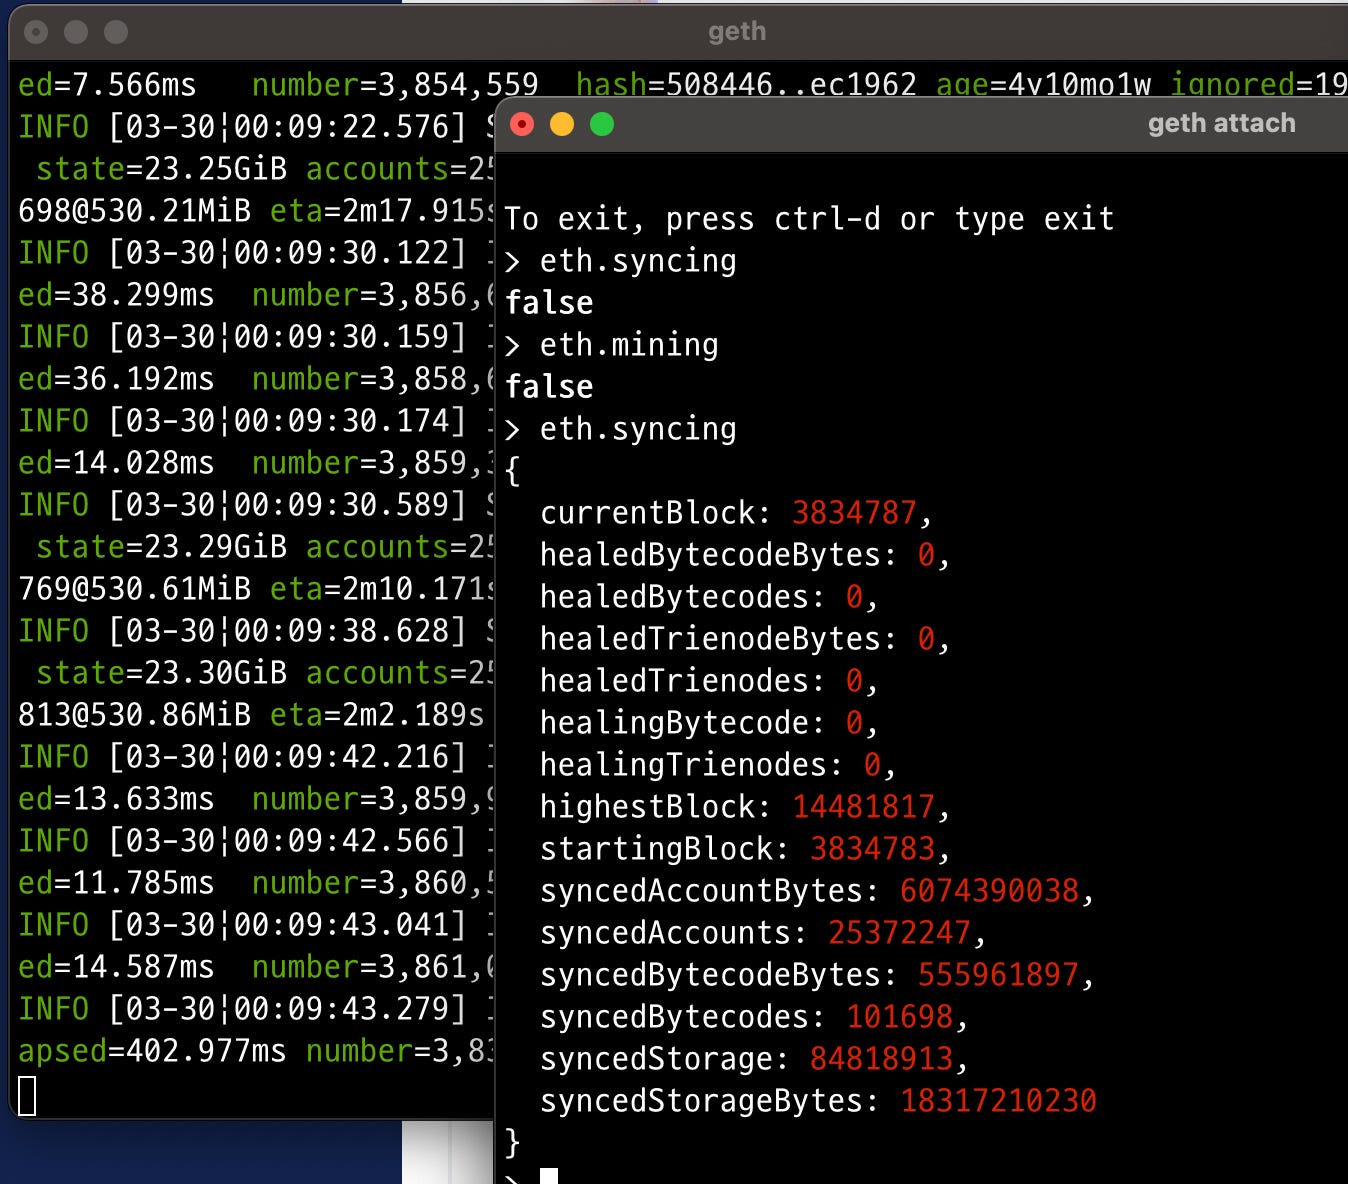Select the highestBlock value 14481817
Screen dimensions: 1348x1184
pyautogui.click(x=863, y=807)
